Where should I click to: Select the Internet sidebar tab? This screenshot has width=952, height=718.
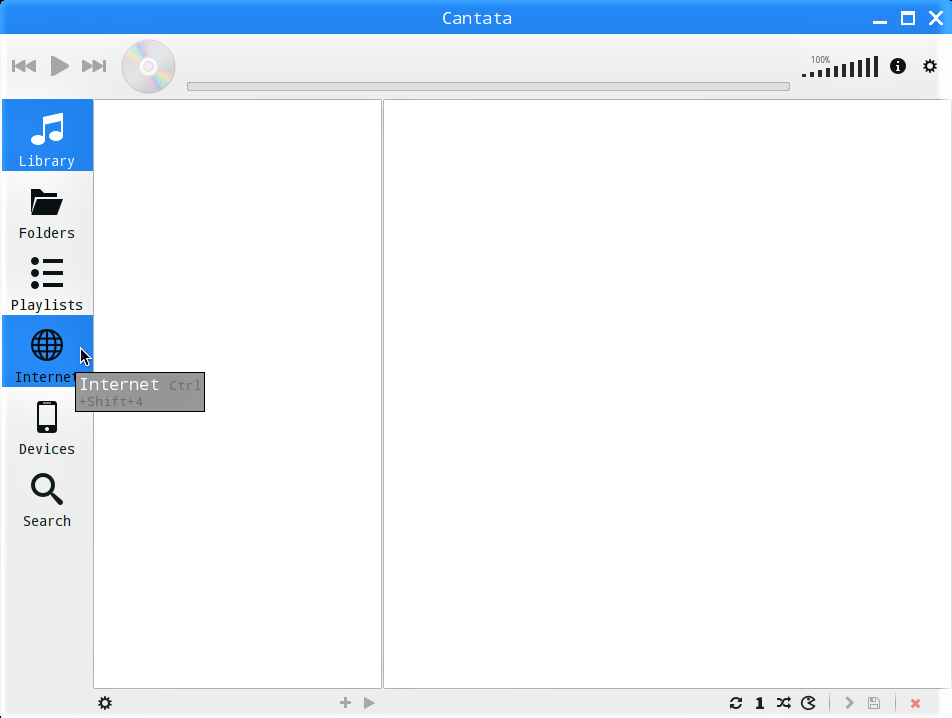(x=47, y=351)
